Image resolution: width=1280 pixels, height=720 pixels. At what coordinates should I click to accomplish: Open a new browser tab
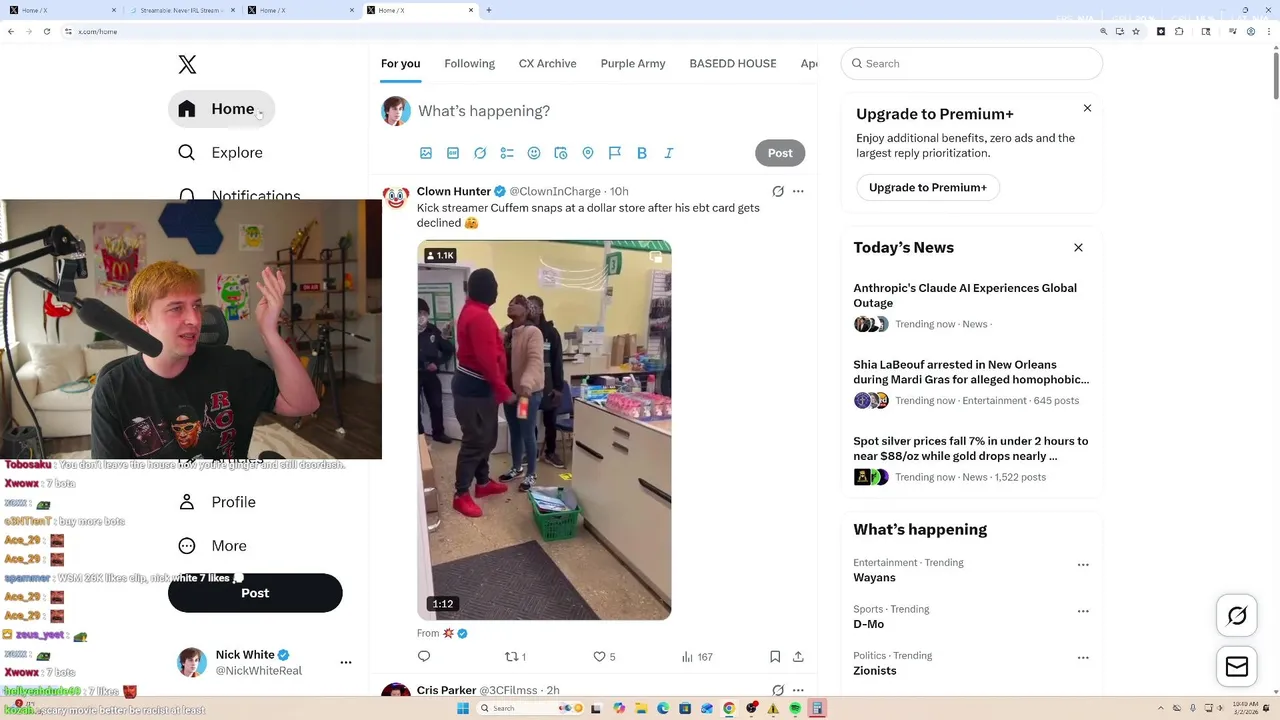488,10
